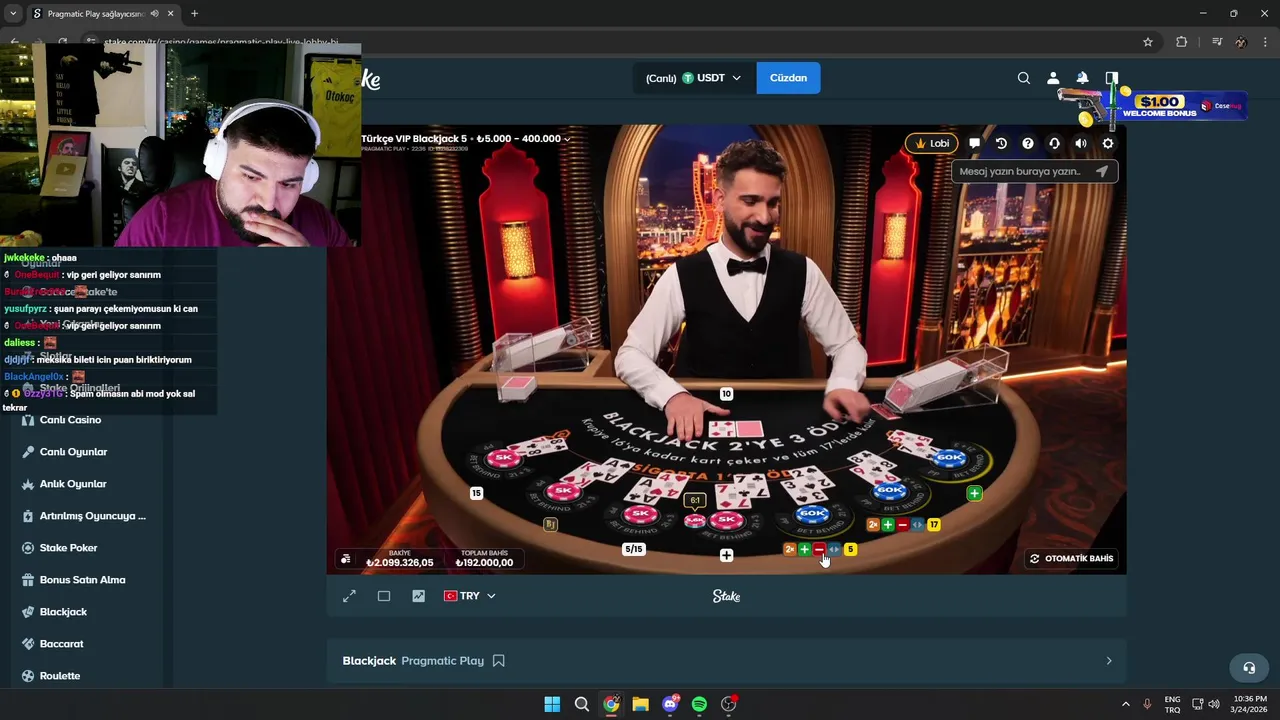This screenshot has width=1280, height=720.
Task: Expand the Blackjack Pragmatic Play info row
Action: coord(726,661)
